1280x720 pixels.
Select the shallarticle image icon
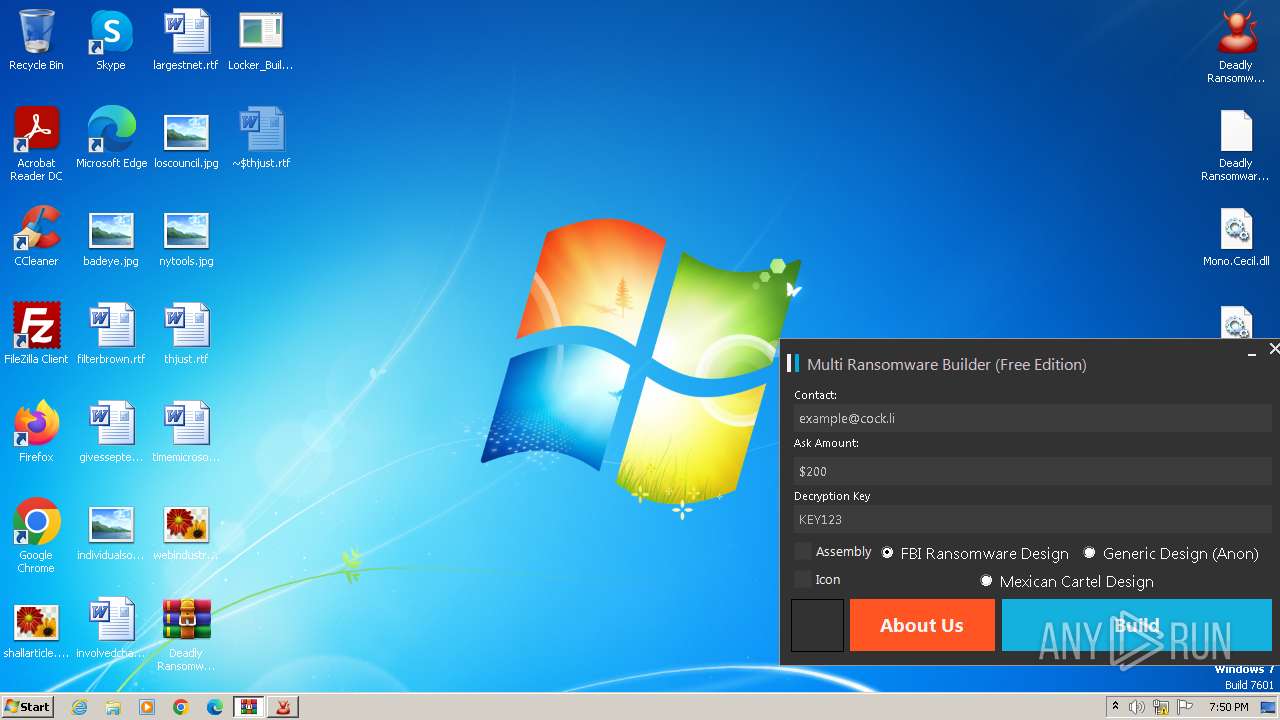pos(36,629)
